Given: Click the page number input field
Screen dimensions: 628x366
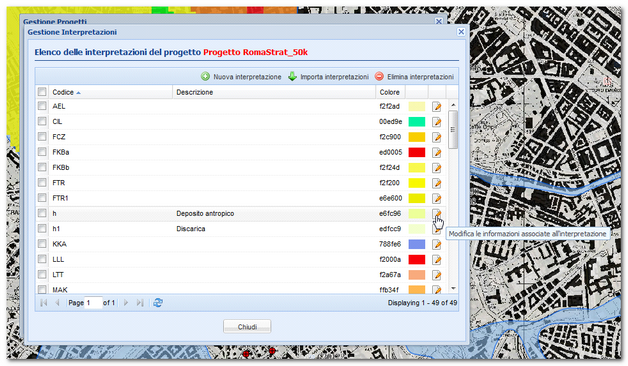Looking at the screenshot, I should (x=93, y=303).
